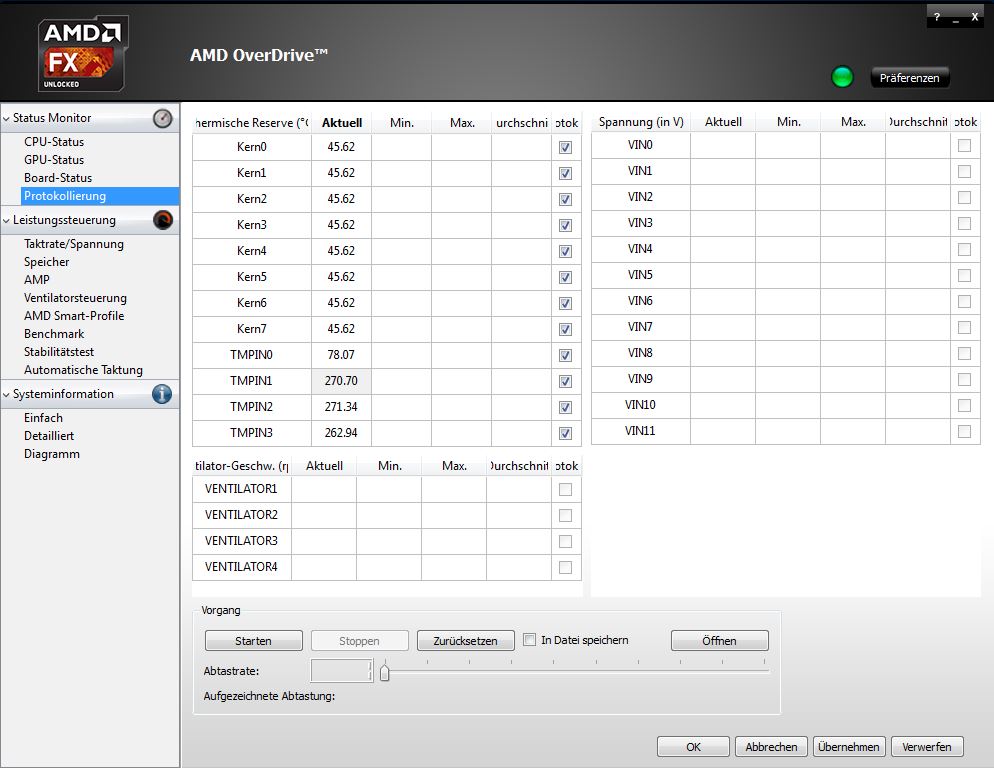Click the VENTILATOR2 row label

pos(241,514)
